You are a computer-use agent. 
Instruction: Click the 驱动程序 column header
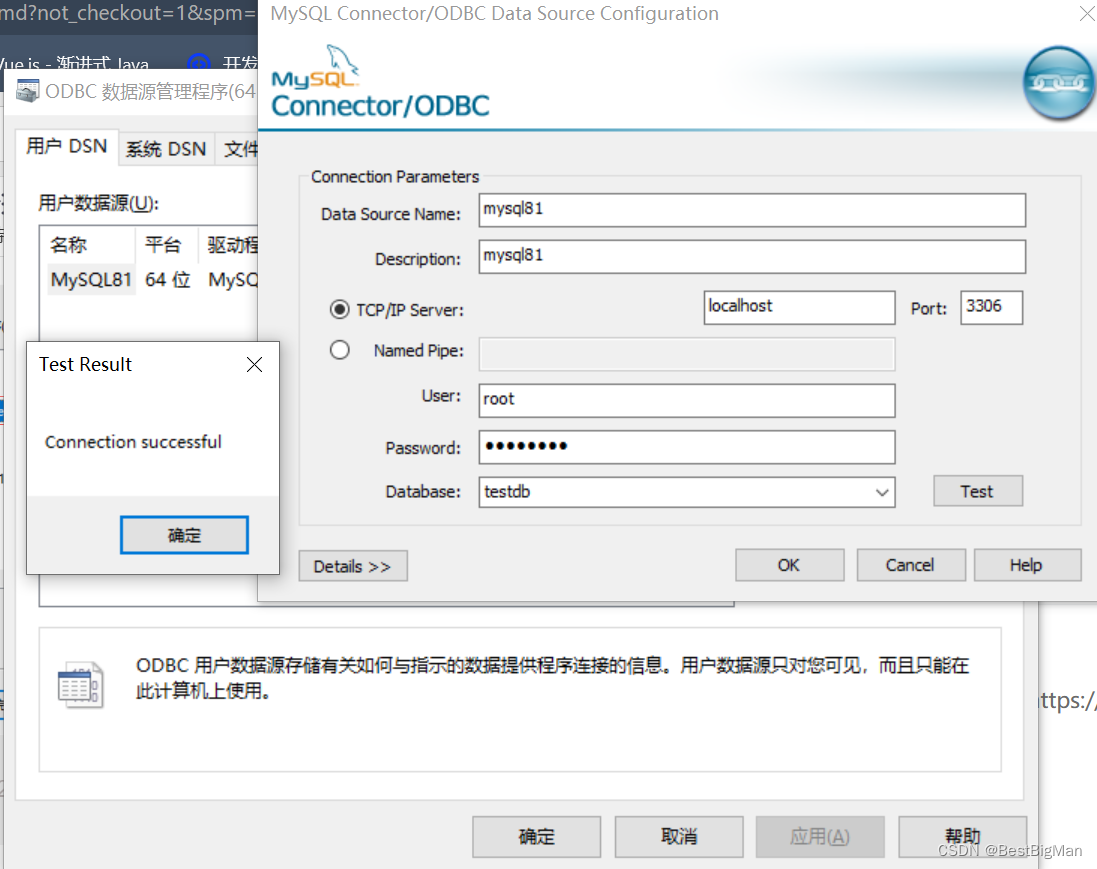tap(229, 245)
